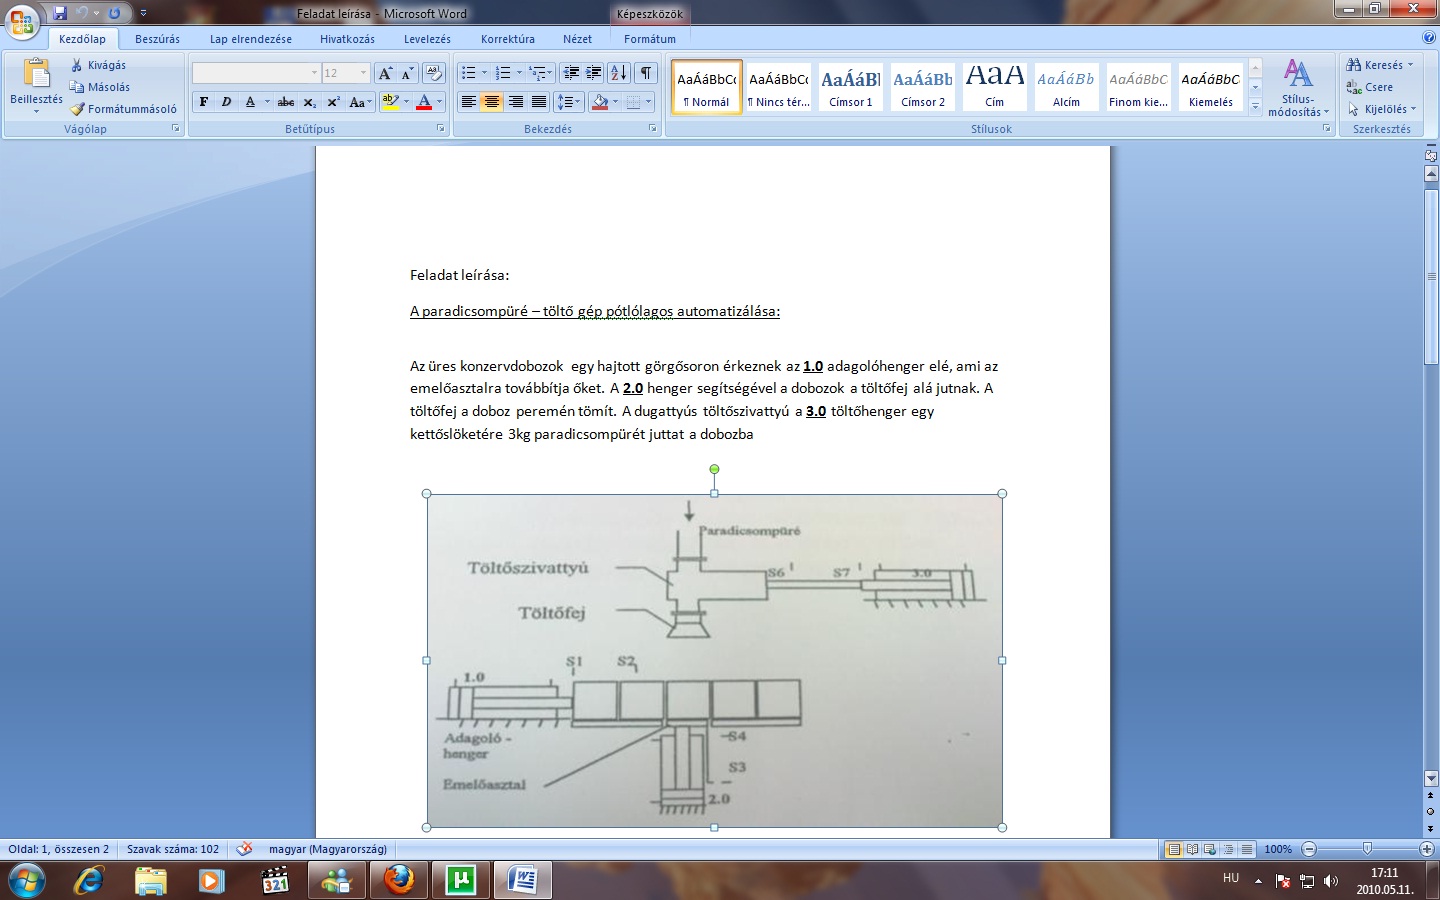Apply the Alcím style

pos(1066,86)
